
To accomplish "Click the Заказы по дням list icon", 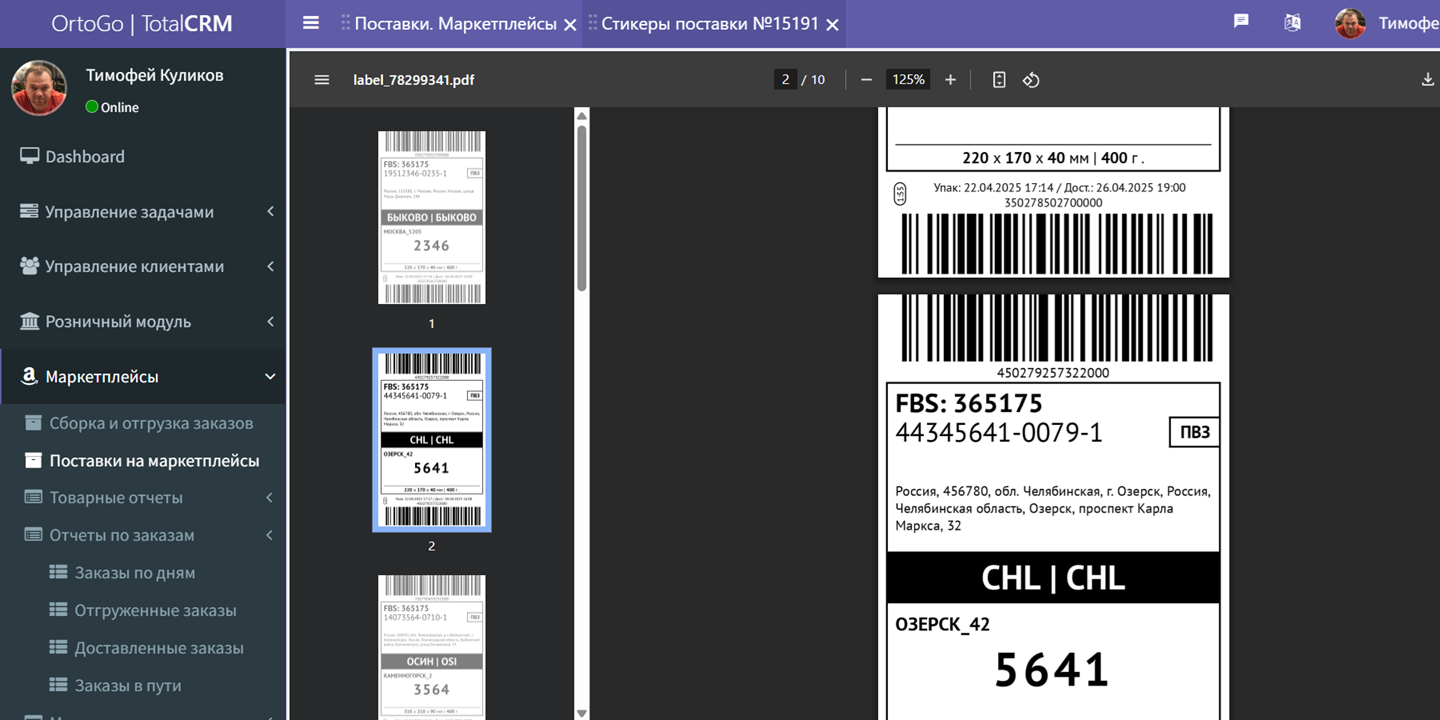I will tap(58, 573).
